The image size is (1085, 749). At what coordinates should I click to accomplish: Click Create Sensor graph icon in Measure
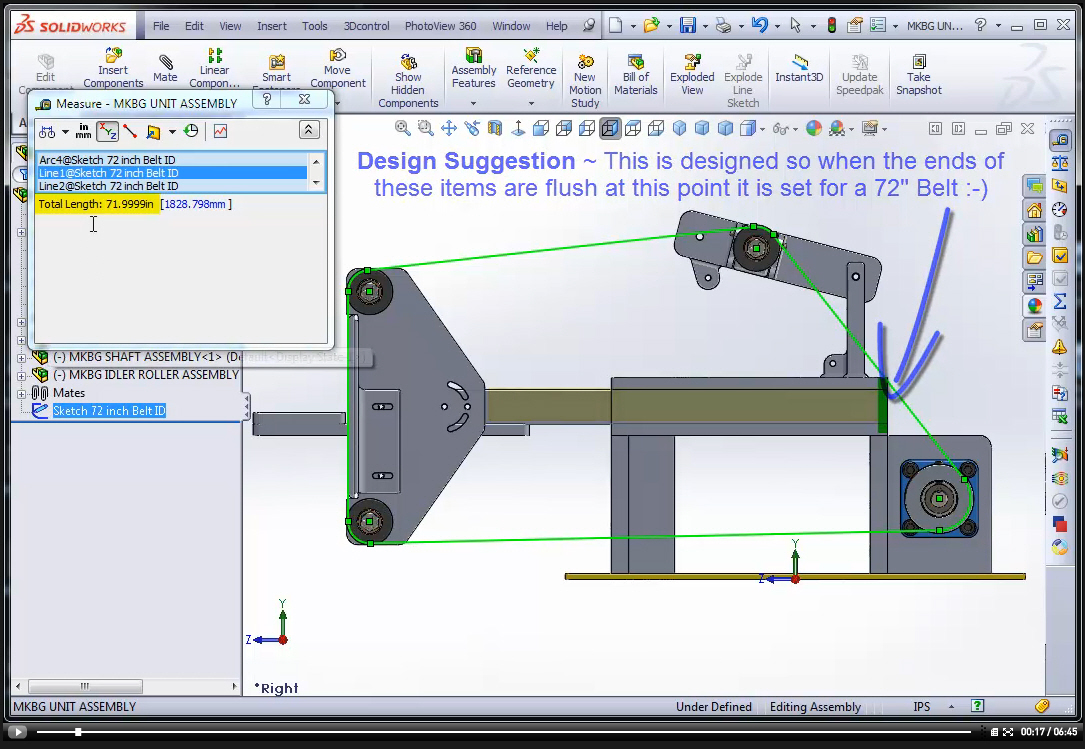220,131
